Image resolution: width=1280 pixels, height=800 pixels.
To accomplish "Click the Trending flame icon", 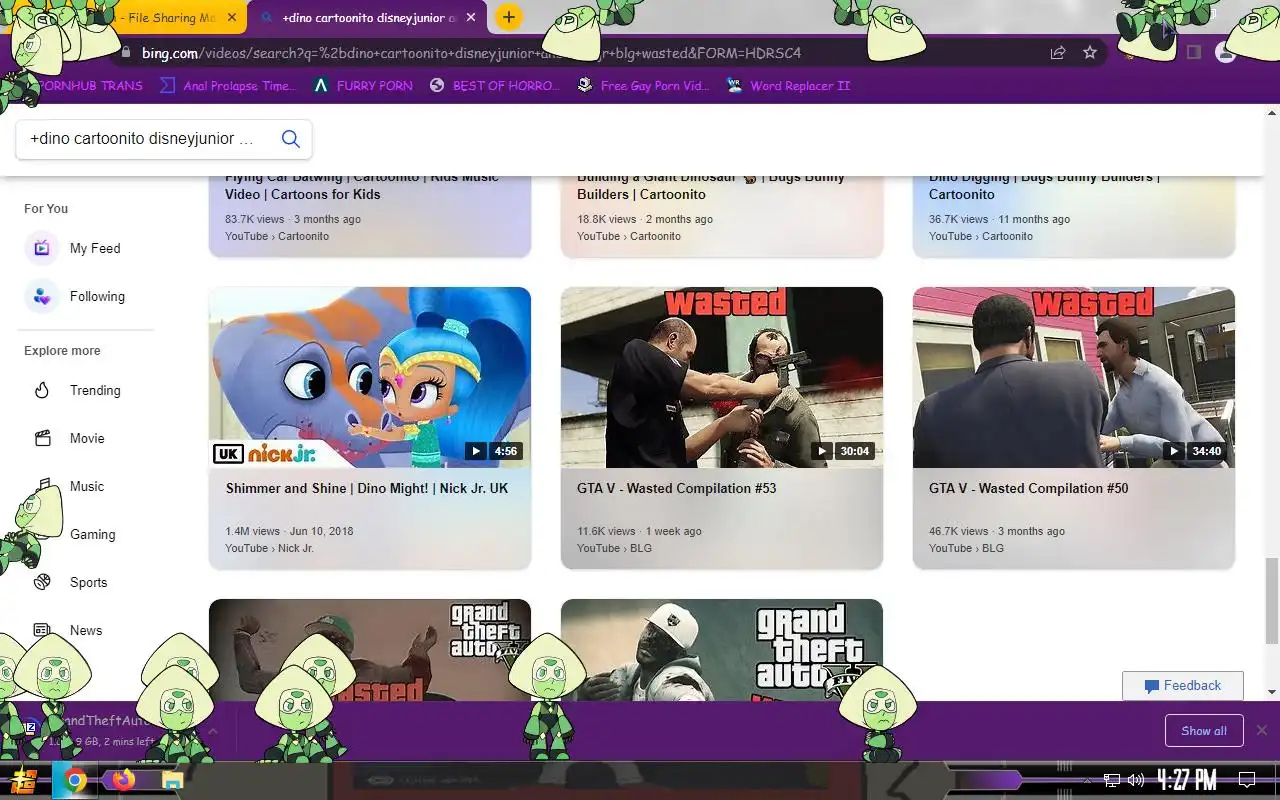I will [x=42, y=390].
